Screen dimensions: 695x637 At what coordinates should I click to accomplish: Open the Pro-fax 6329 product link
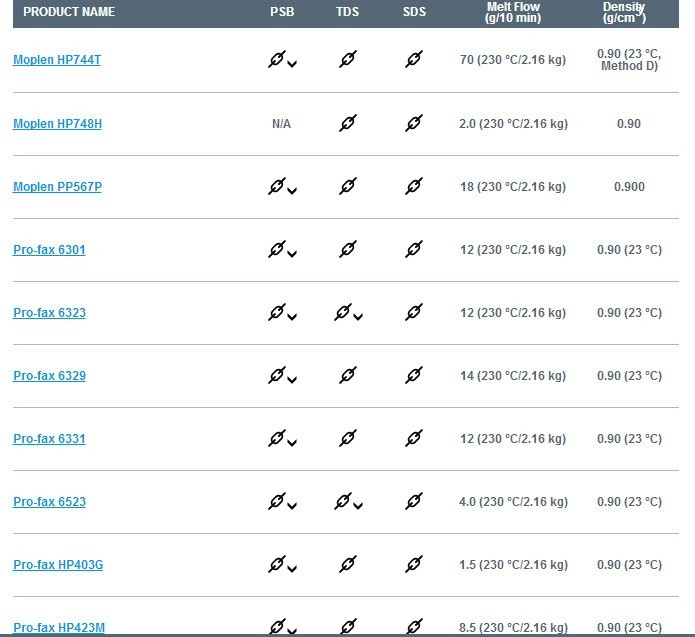coord(49,376)
